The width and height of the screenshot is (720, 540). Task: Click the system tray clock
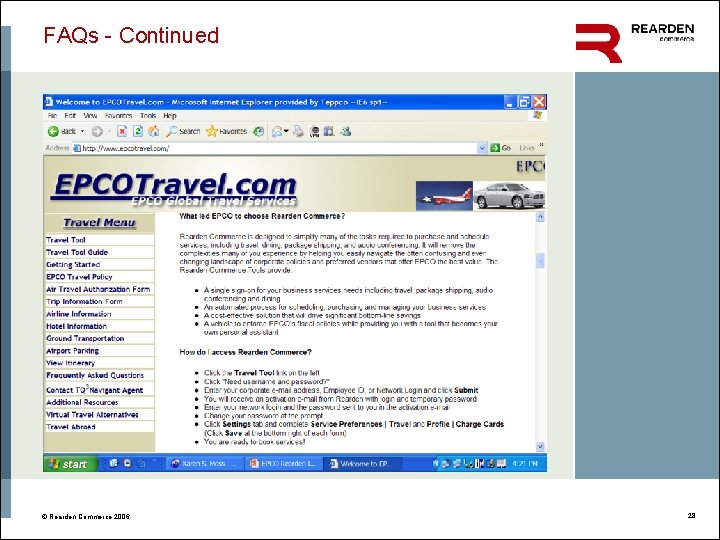[x=525, y=464]
